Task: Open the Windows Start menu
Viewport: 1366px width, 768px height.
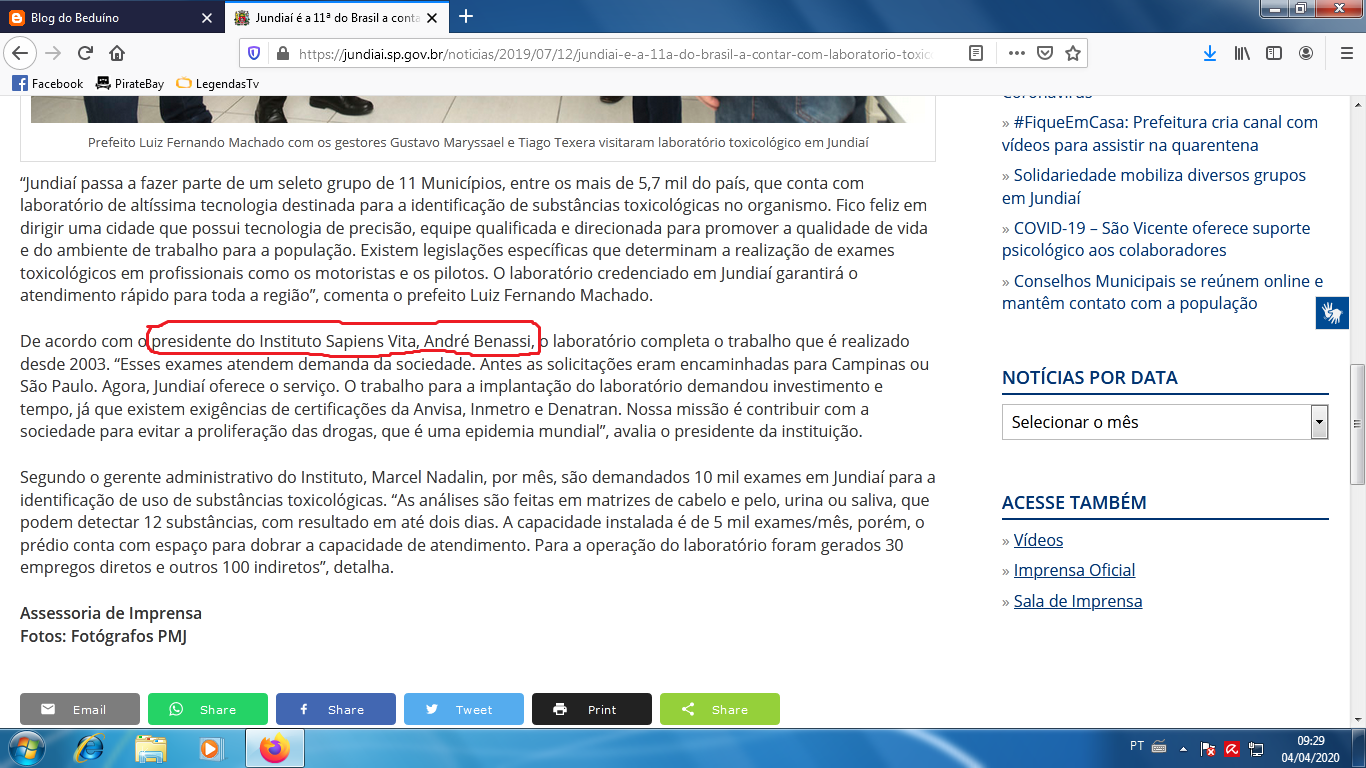Action: click(25, 748)
